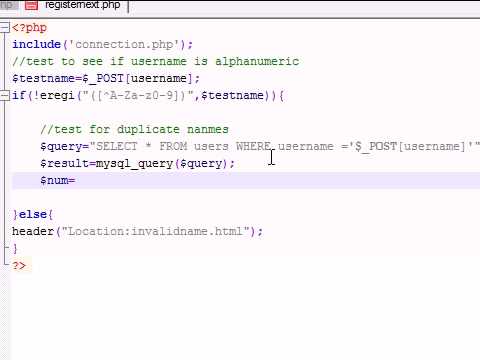
Task: Click the $result=mysql_query($query); line
Action: coord(137,163)
